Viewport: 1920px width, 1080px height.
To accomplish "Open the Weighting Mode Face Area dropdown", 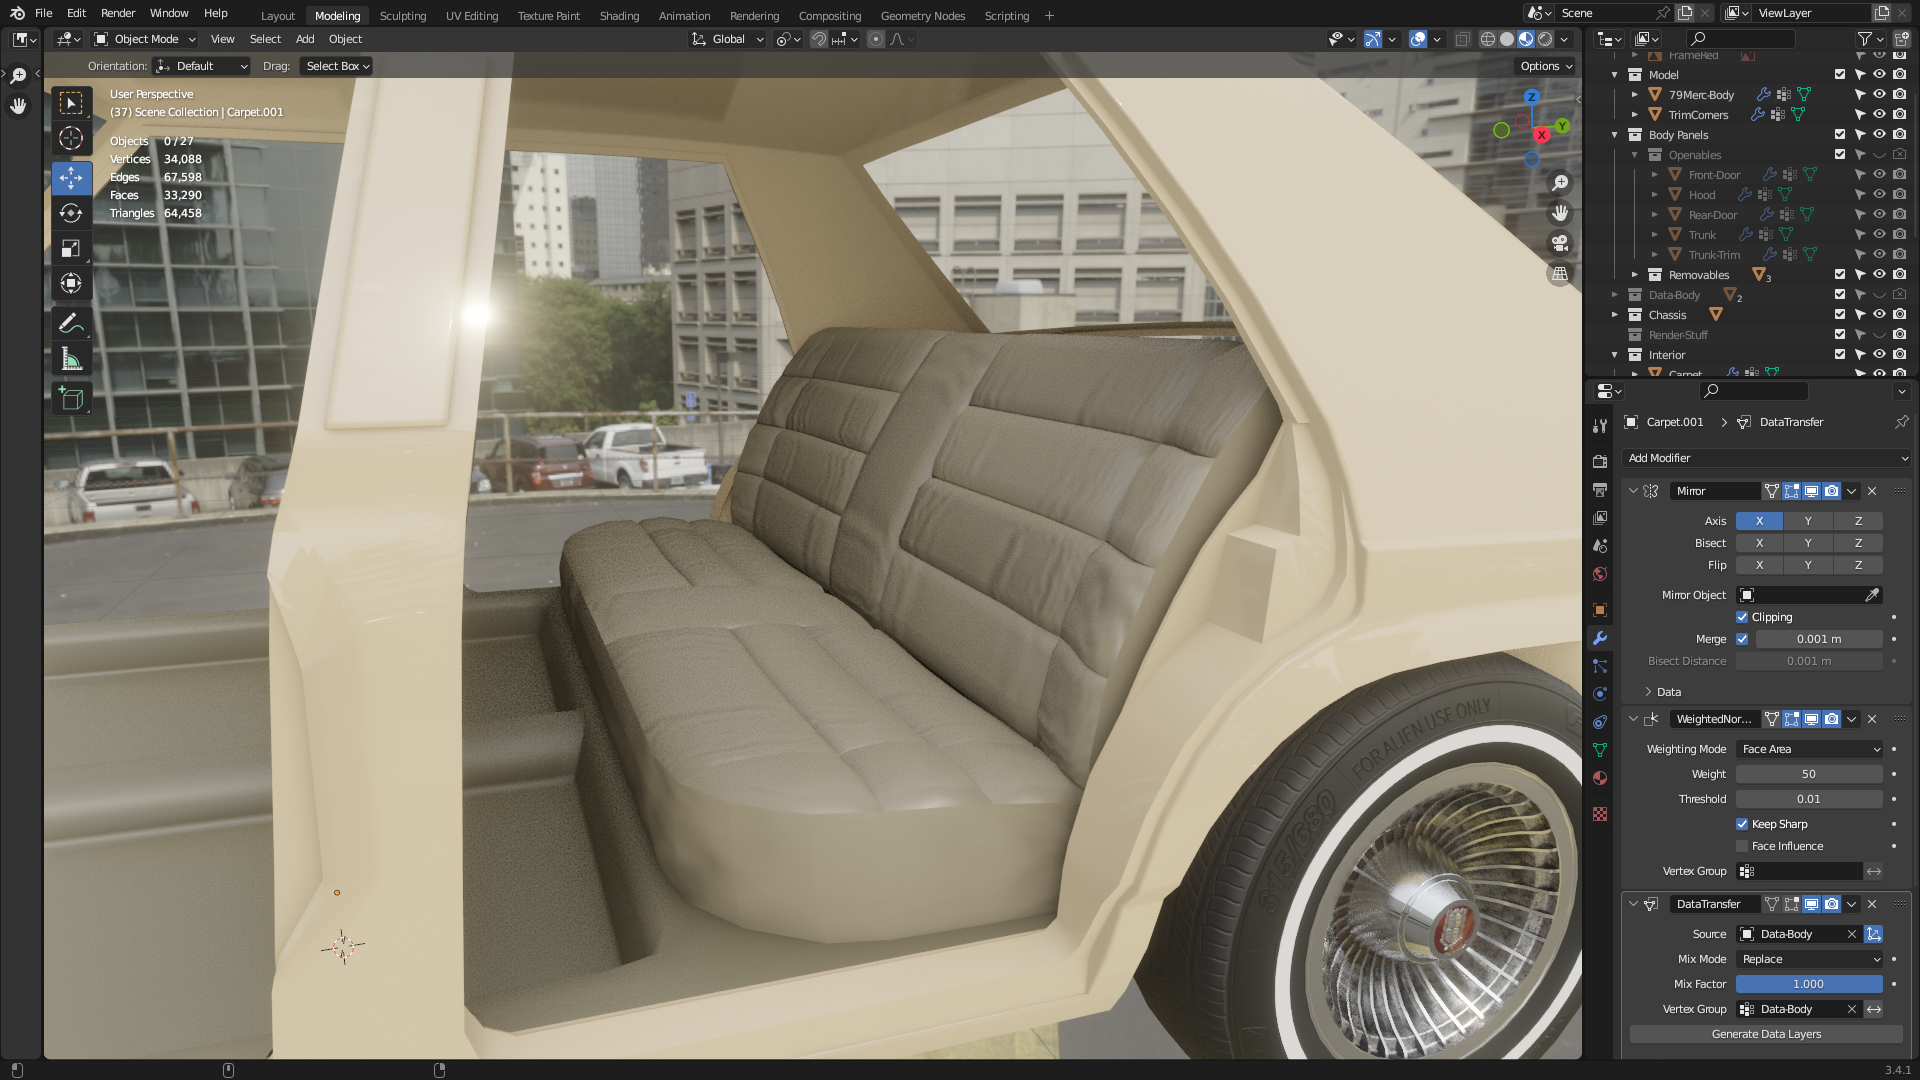I will click(1809, 749).
